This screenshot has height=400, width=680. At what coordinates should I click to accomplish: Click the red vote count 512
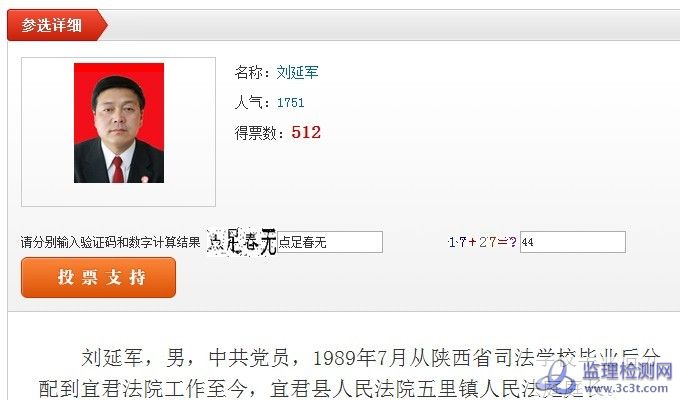click(306, 132)
